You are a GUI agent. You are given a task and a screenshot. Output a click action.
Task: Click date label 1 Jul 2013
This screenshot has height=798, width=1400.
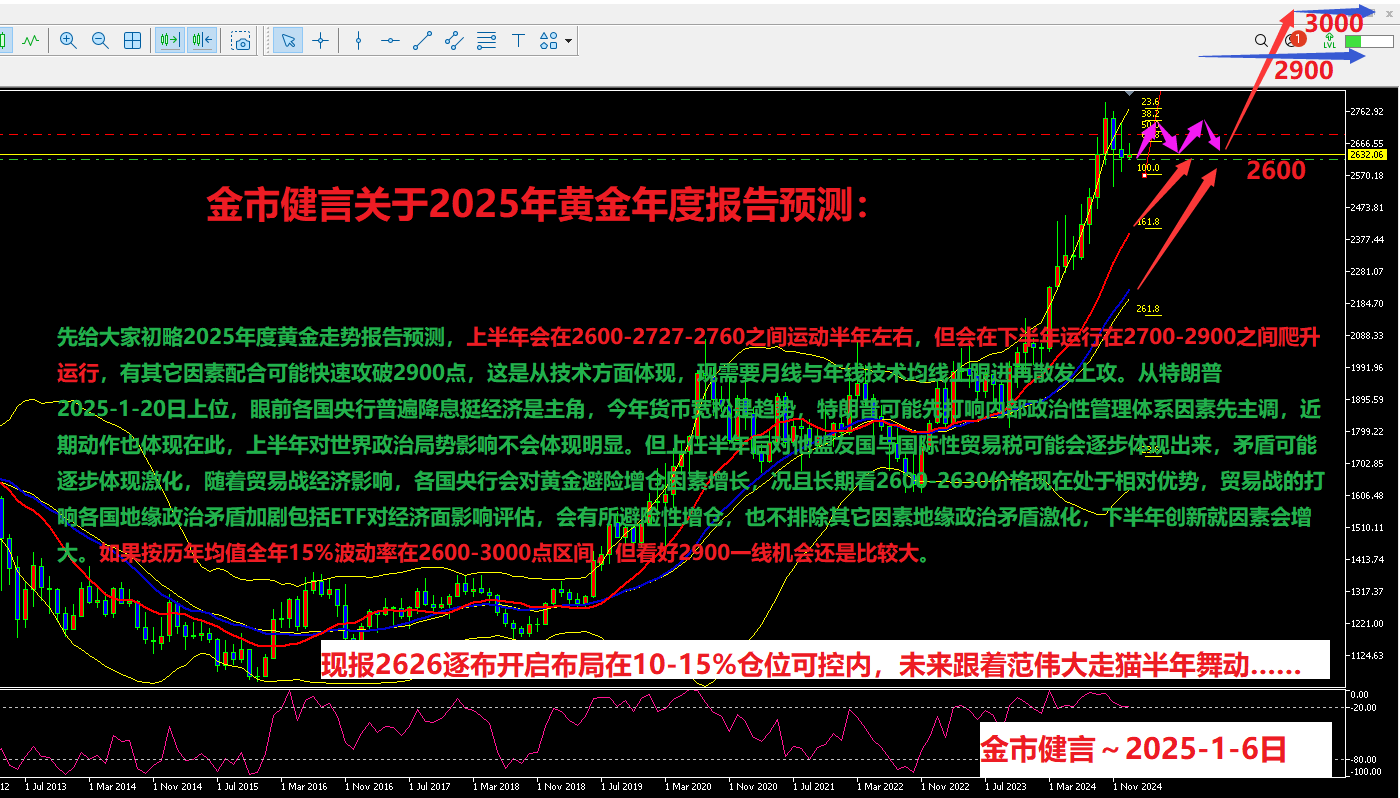47,787
